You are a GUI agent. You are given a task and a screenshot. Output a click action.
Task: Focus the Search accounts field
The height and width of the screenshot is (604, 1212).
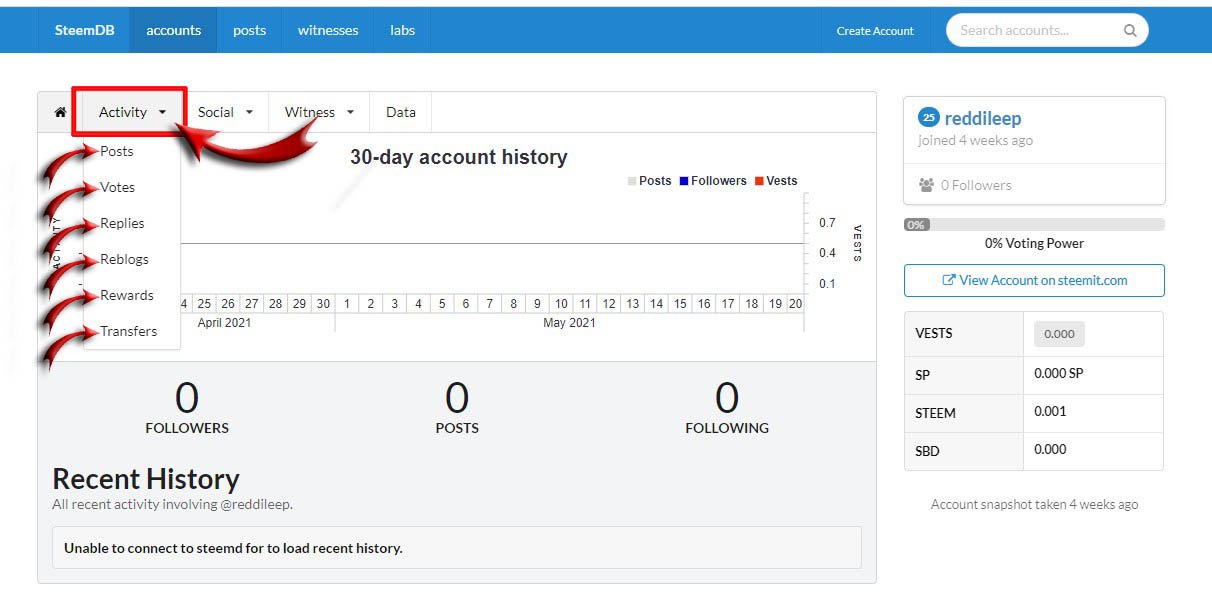1035,30
